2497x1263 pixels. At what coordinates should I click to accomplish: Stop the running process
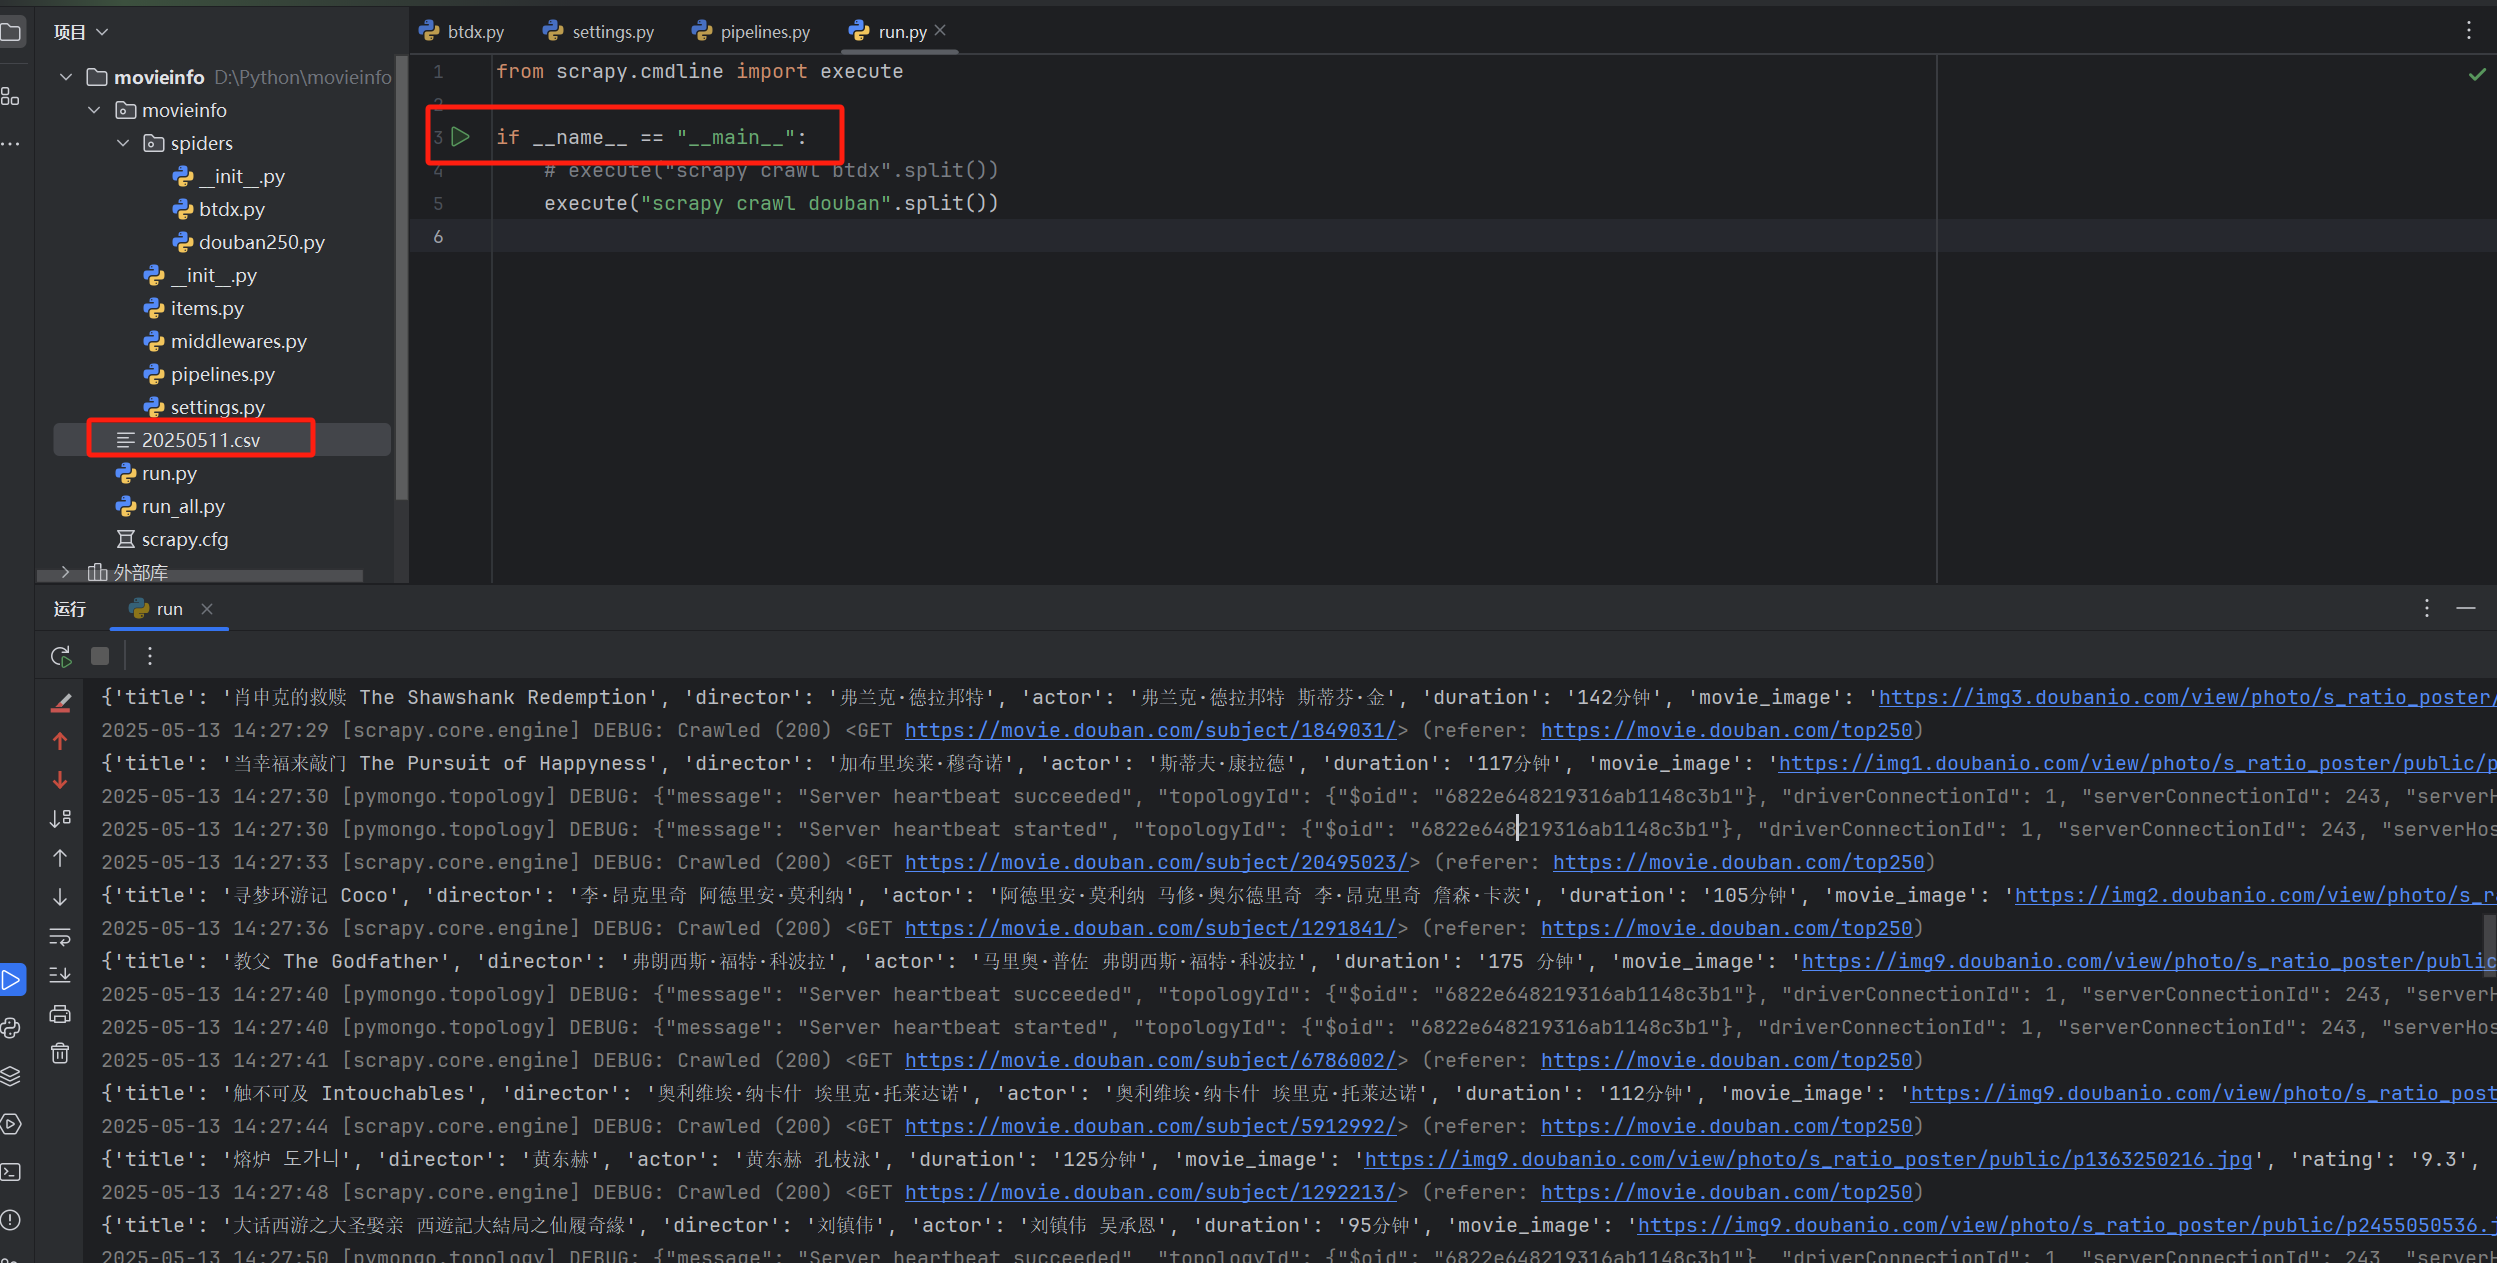pos(100,656)
